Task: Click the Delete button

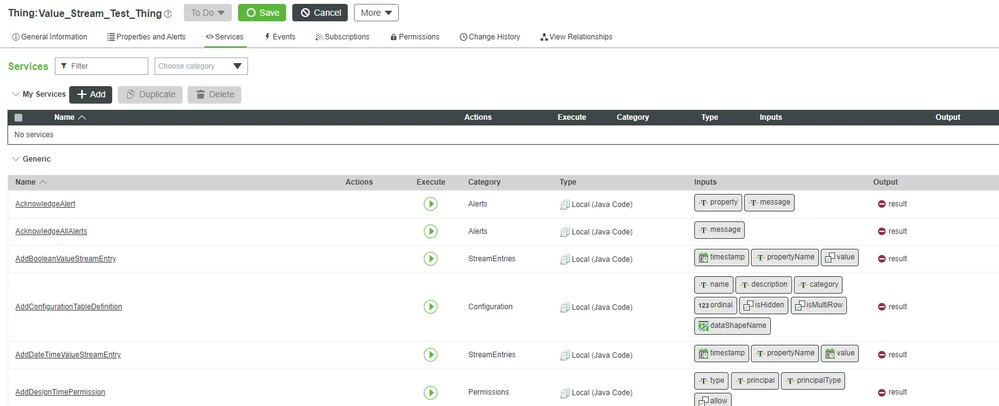Action: tap(215, 94)
